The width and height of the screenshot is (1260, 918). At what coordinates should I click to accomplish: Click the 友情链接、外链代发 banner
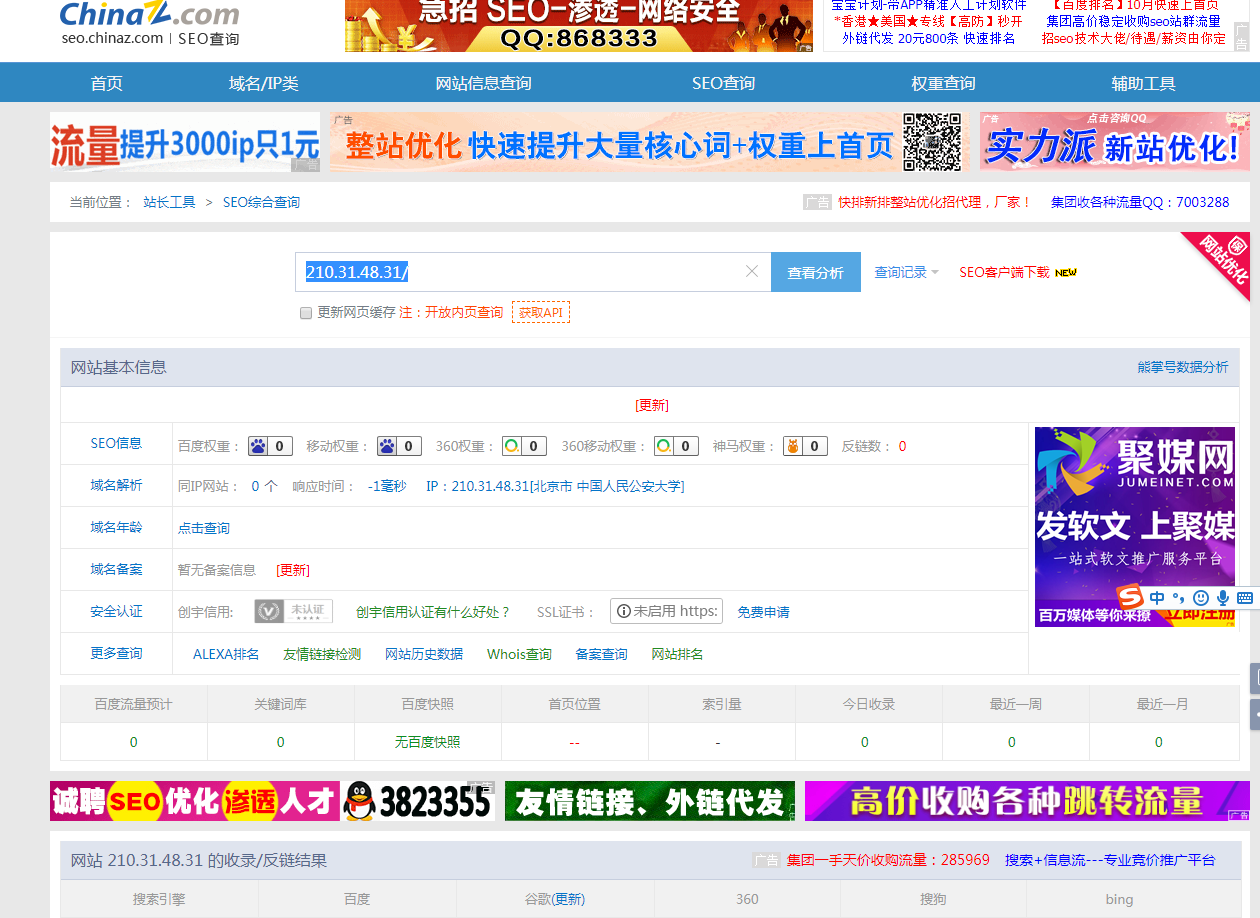(x=650, y=801)
